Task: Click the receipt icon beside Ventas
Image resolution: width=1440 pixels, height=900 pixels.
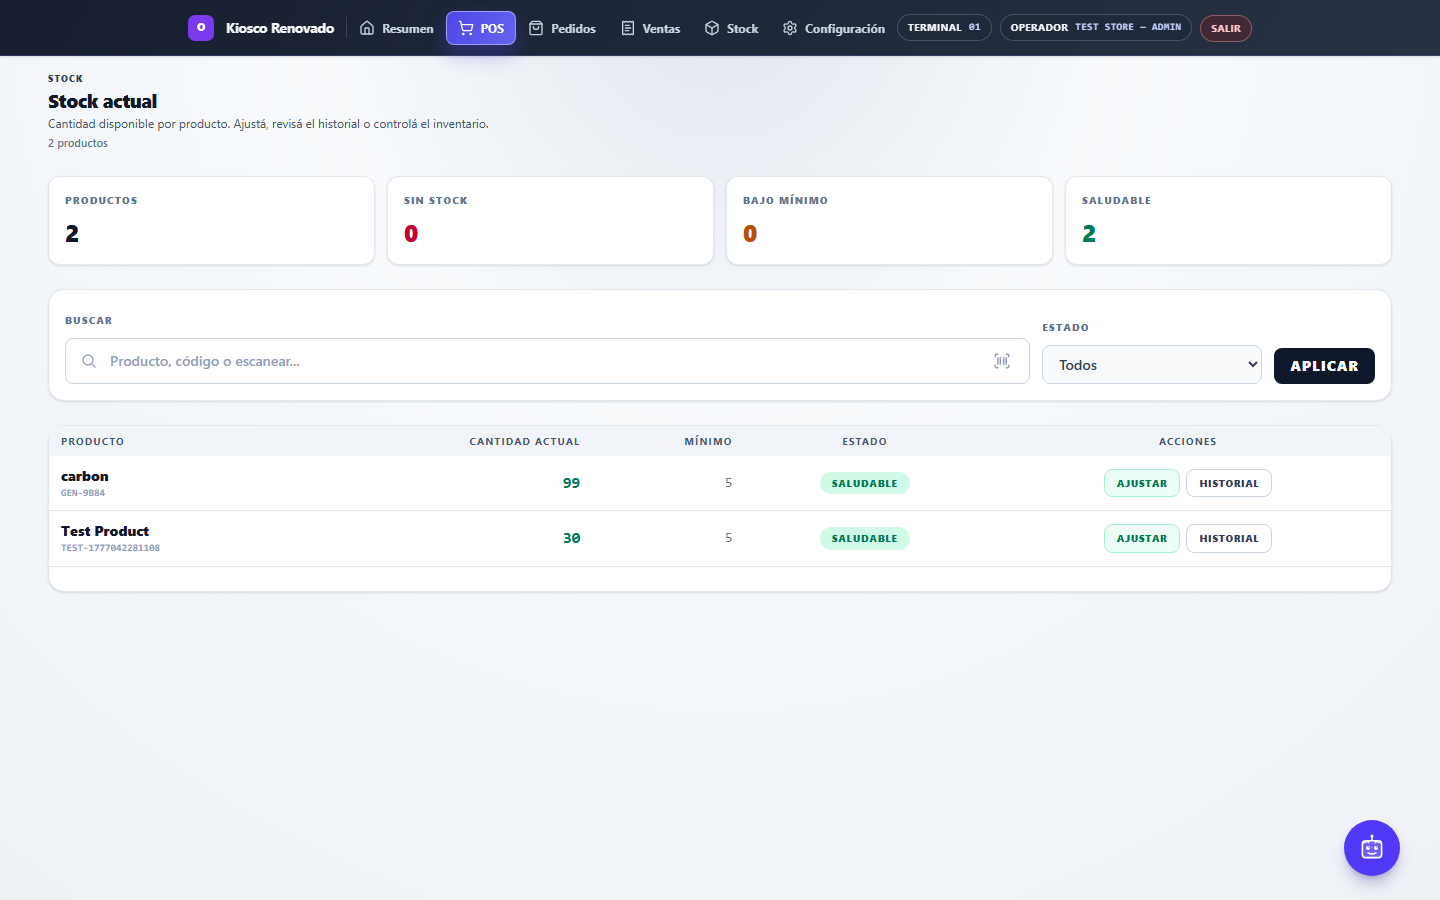Action: pos(628,28)
